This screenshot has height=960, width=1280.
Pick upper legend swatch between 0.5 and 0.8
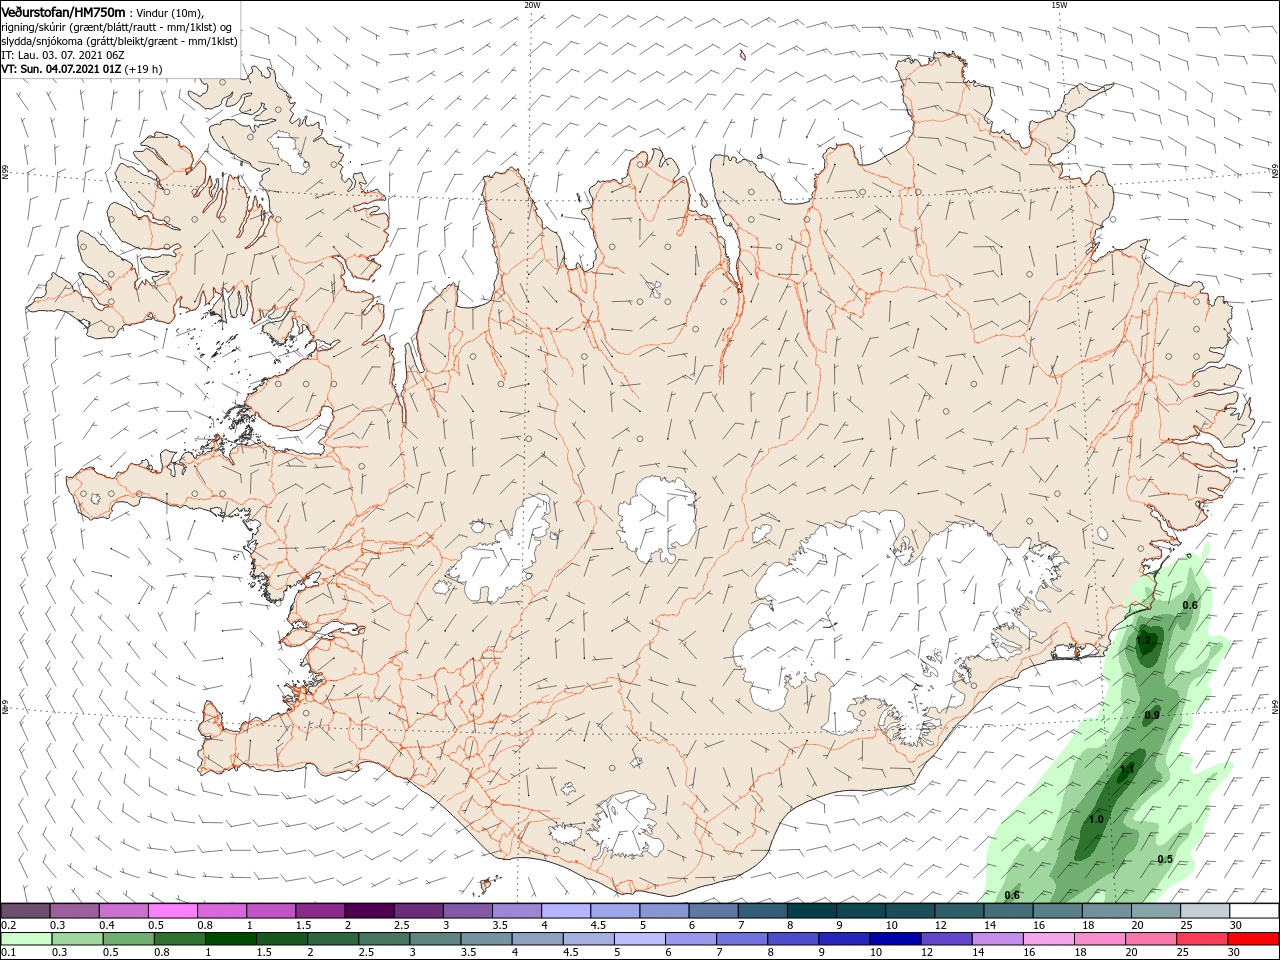click(x=172, y=910)
